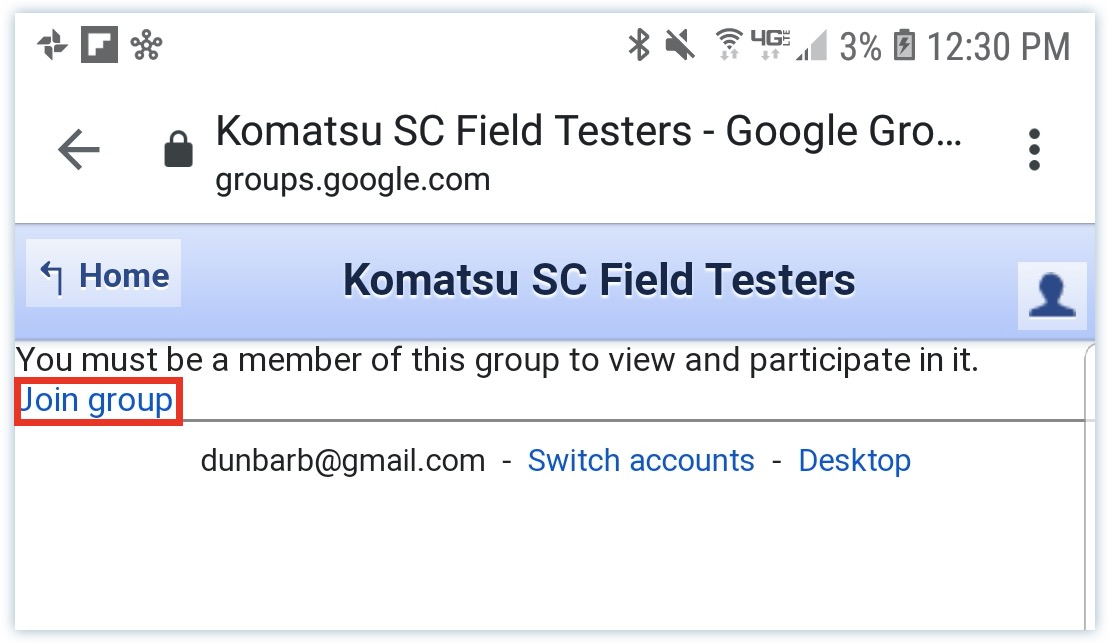The height and width of the screenshot is (643, 1108).
Task: Tap the 12:30 PM clock
Action: tap(998, 47)
